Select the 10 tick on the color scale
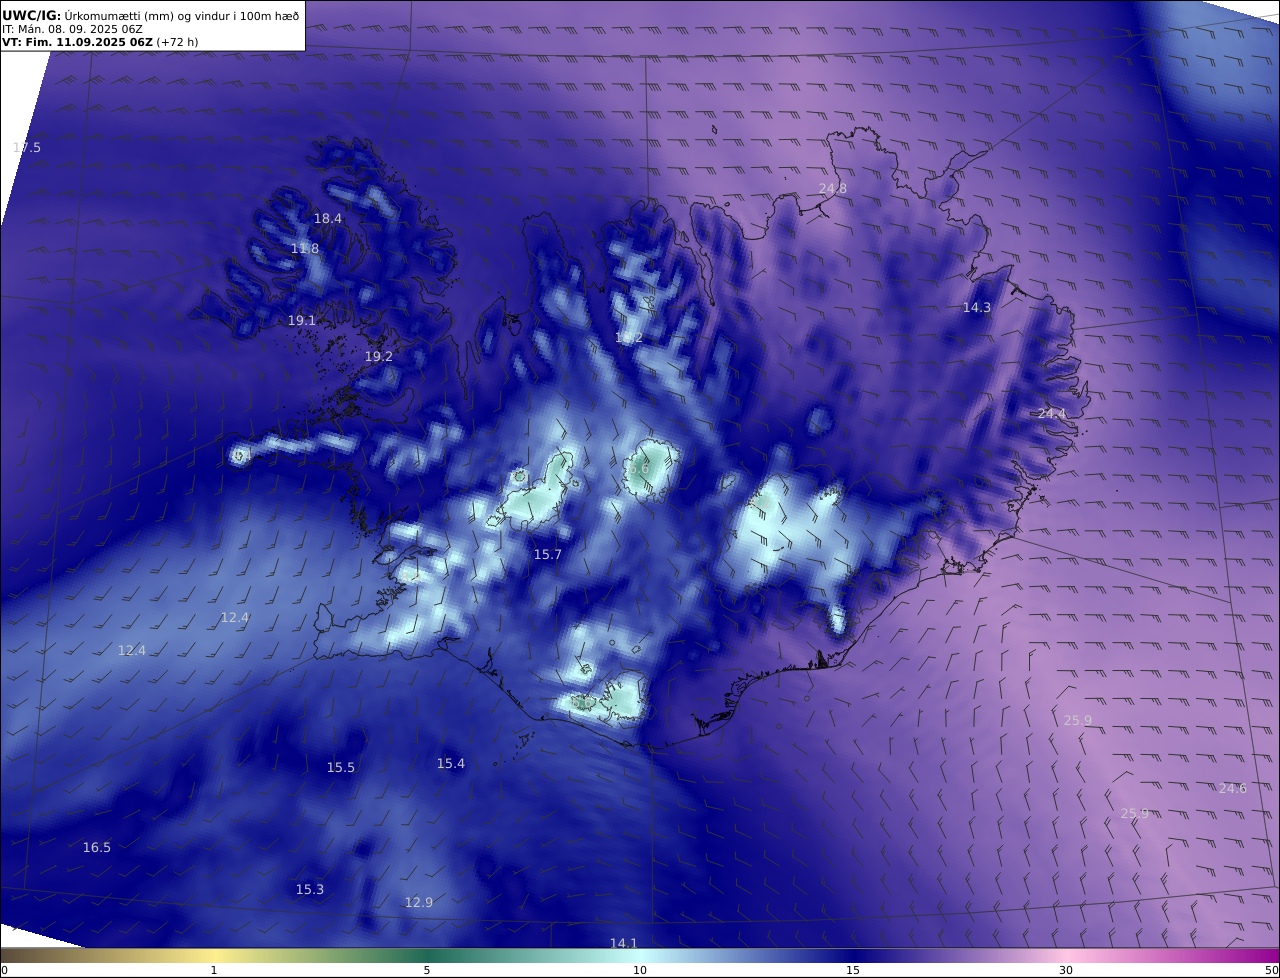 click(x=640, y=970)
